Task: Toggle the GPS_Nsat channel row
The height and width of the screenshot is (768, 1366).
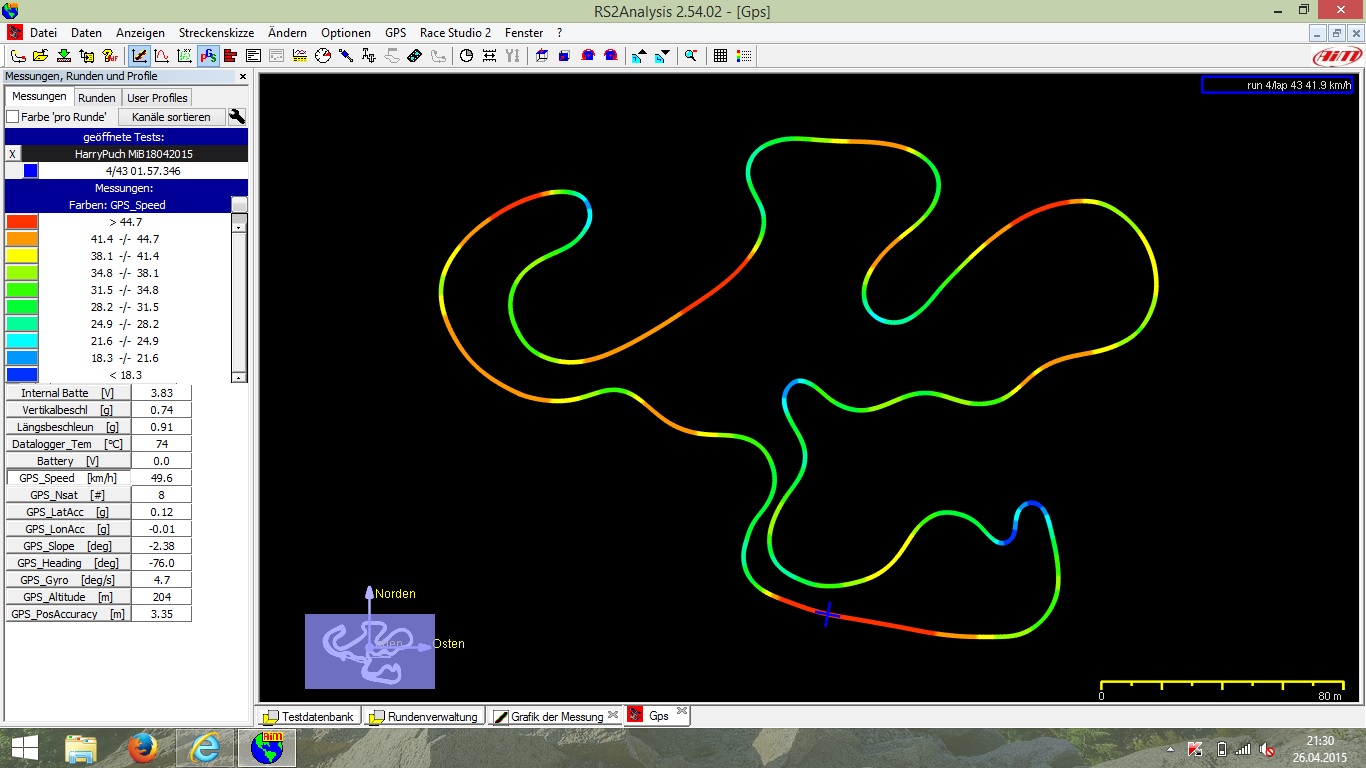Action: [x=68, y=495]
